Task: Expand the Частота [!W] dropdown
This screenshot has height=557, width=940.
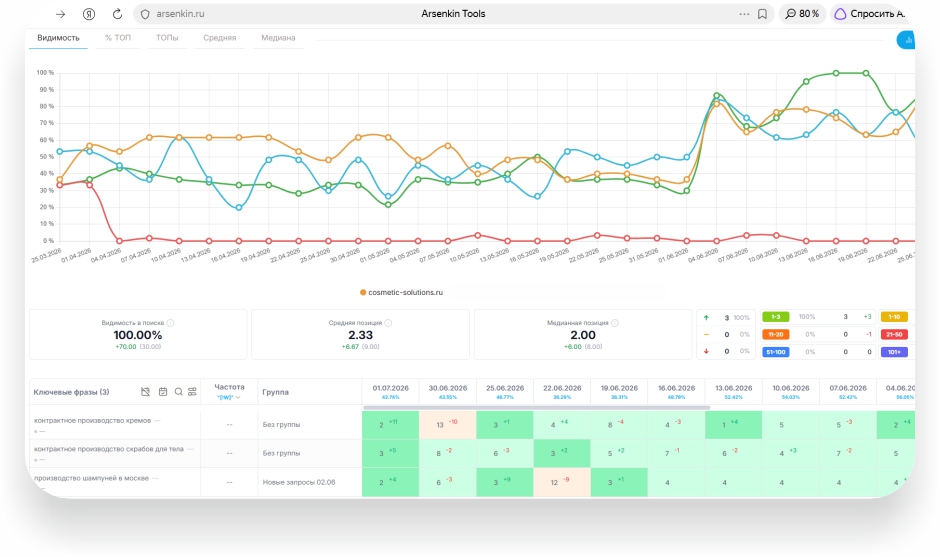Action: (x=229, y=397)
